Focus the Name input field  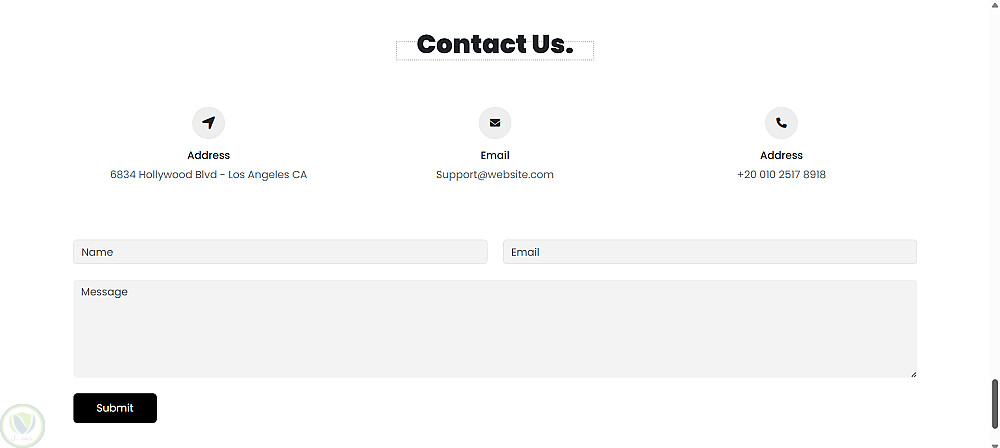[x=280, y=252]
